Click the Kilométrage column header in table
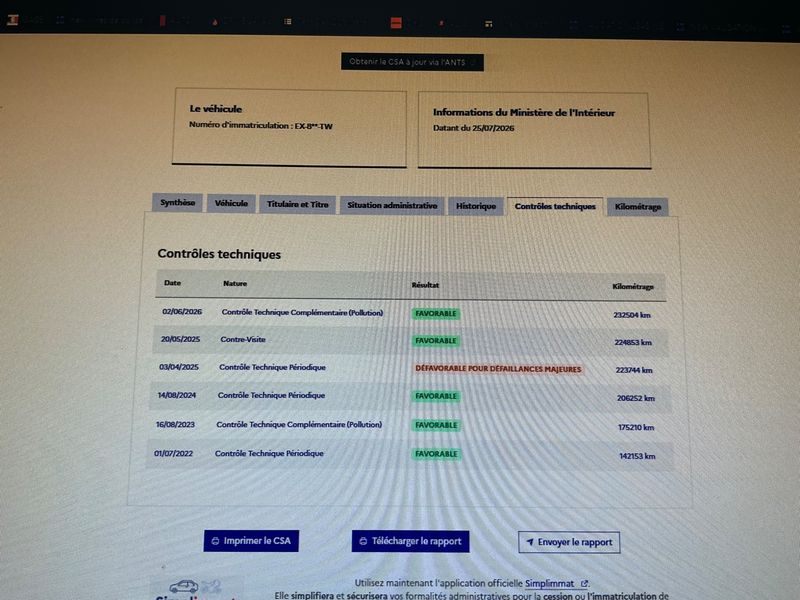Image resolution: width=800 pixels, height=600 pixels. (633, 287)
